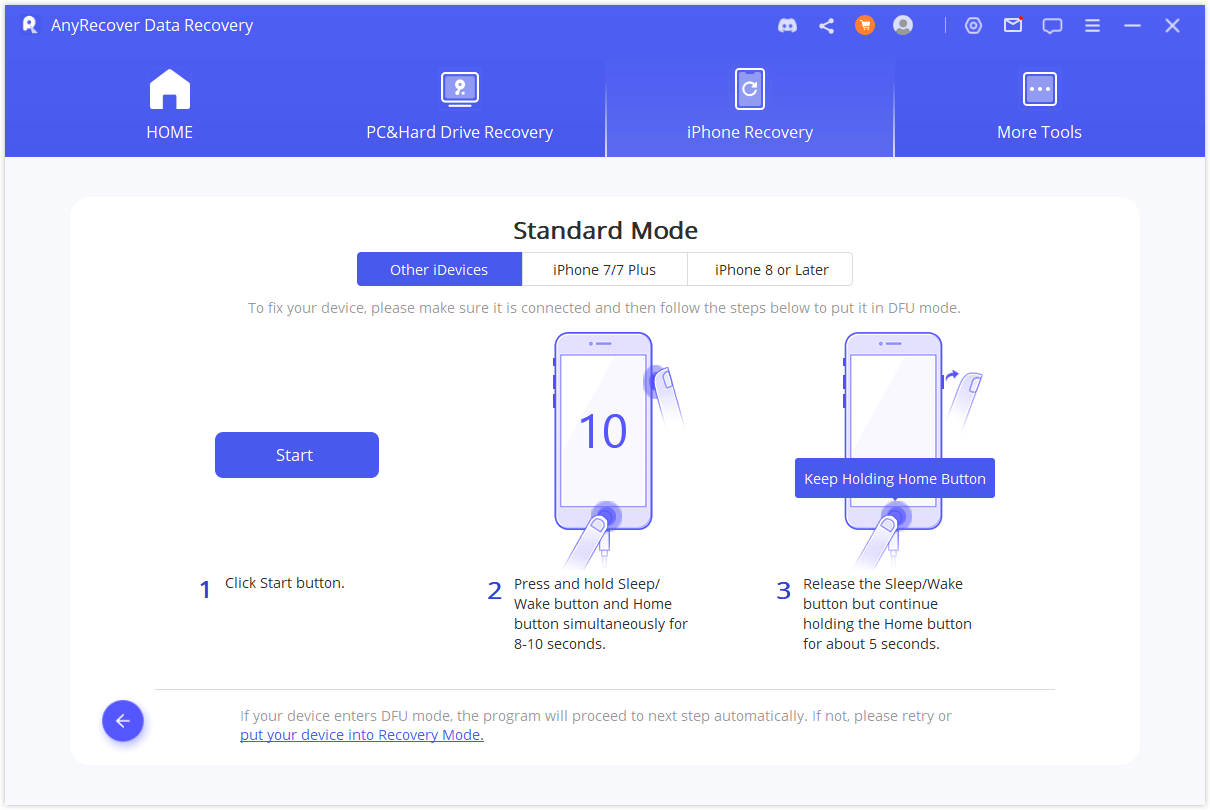1210x810 pixels.
Task: Select the iPhone Recovery tab
Action: [749, 106]
